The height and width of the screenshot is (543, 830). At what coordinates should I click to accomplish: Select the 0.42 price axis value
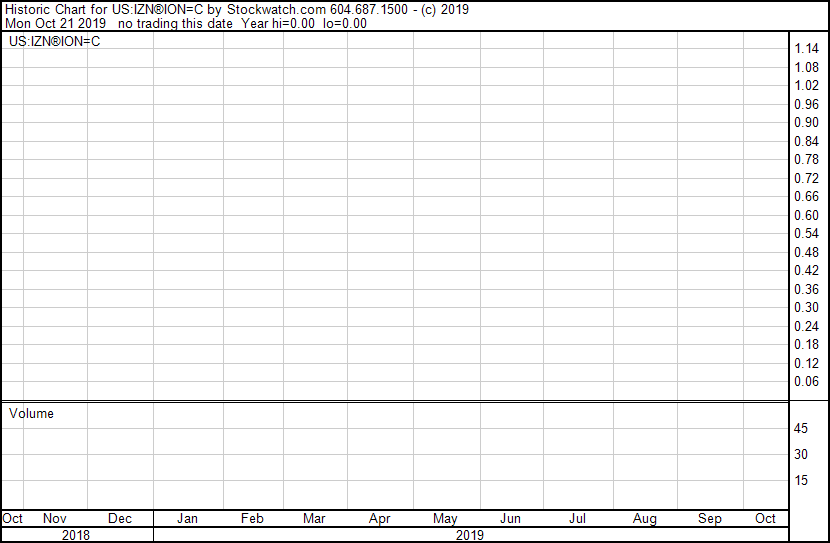(806, 270)
